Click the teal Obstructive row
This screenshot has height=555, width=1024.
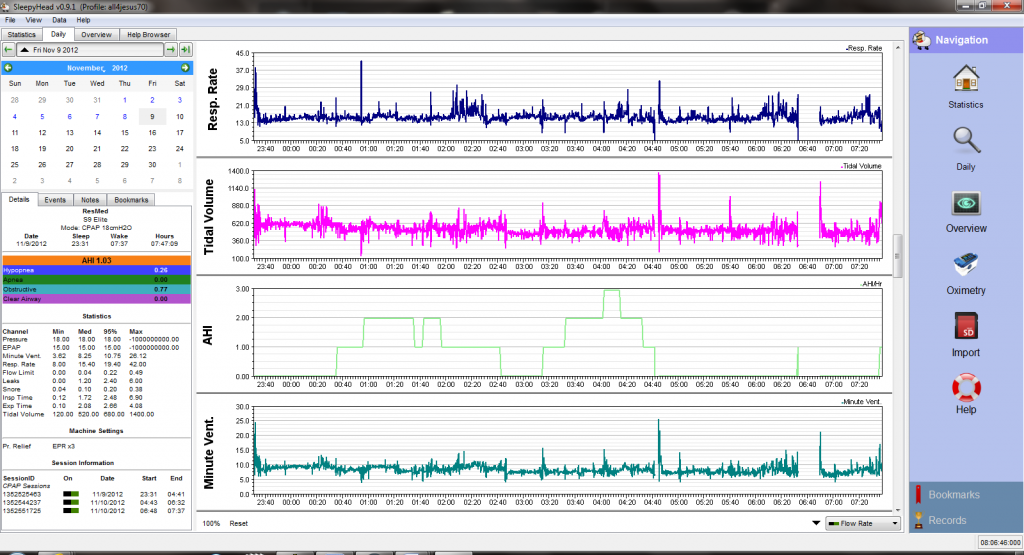pyautogui.click(x=97, y=289)
